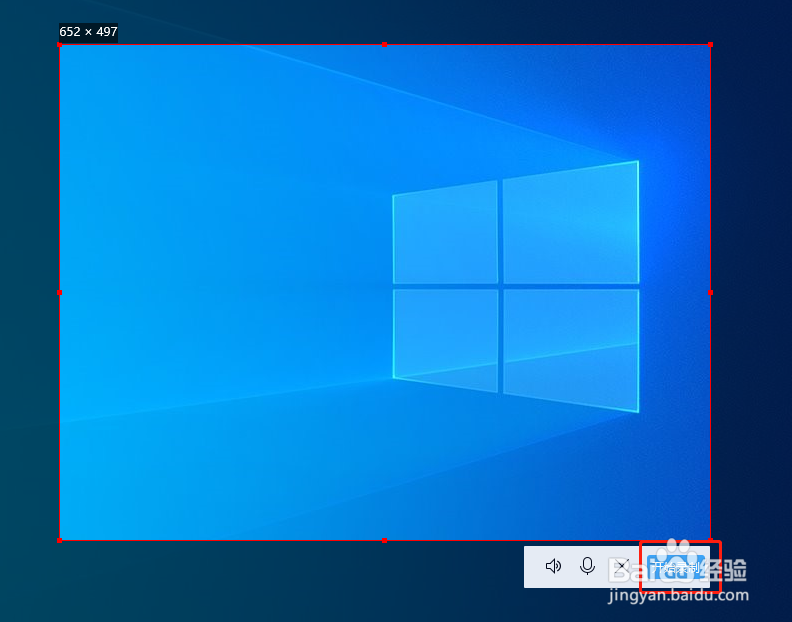
Task: Click the right-middle selection handle
Action: [710, 293]
